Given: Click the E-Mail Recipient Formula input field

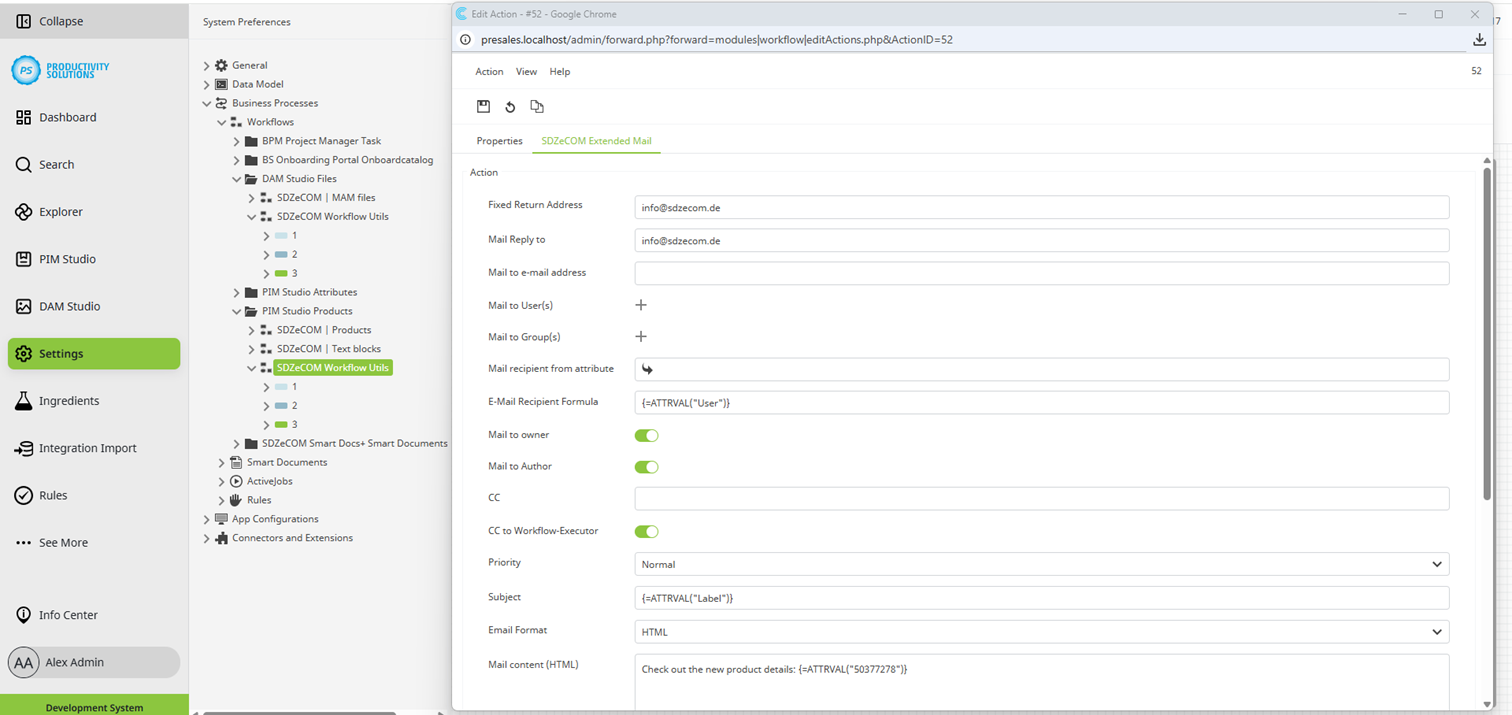Looking at the screenshot, I should coord(1040,402).
